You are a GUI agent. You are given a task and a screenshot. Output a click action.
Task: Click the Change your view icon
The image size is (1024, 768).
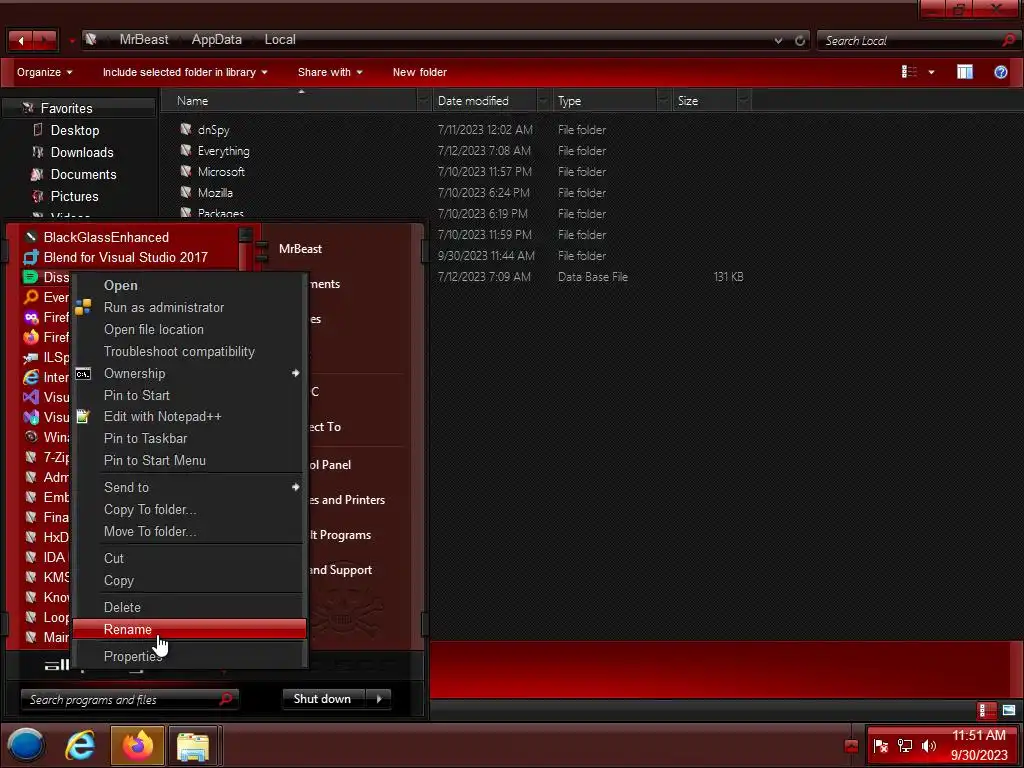click(909, 72)
